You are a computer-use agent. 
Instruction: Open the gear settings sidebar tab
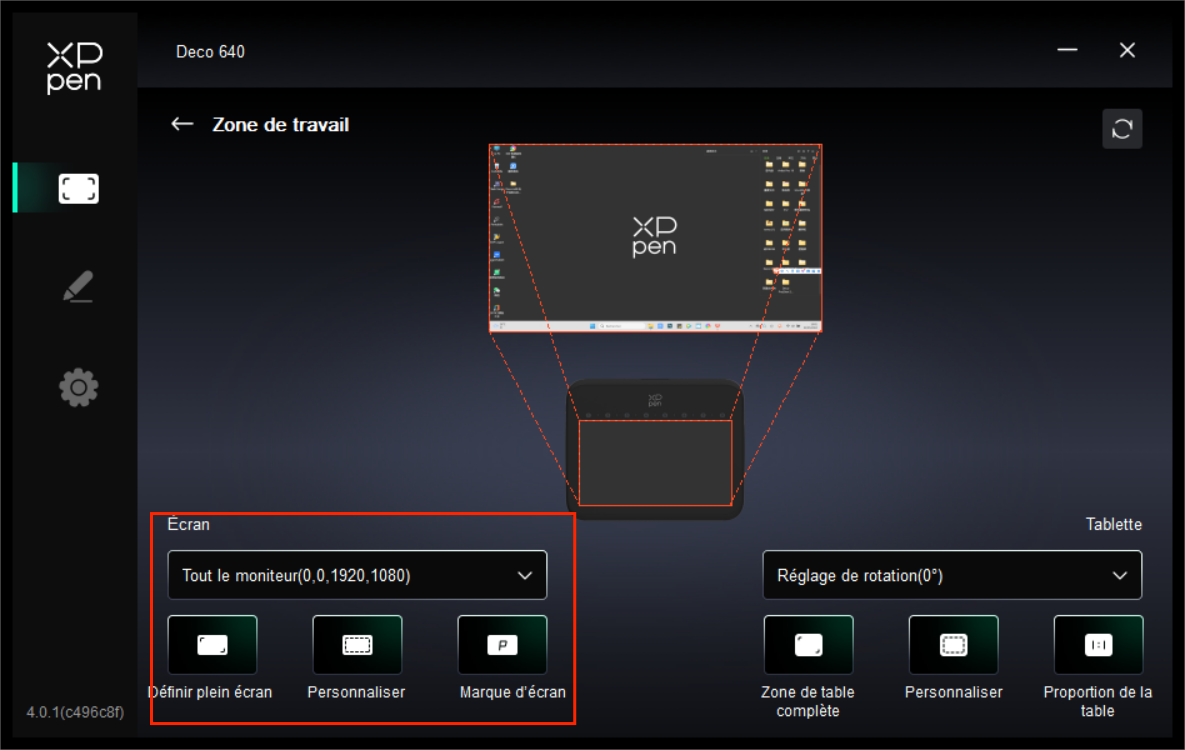point(78,387)
